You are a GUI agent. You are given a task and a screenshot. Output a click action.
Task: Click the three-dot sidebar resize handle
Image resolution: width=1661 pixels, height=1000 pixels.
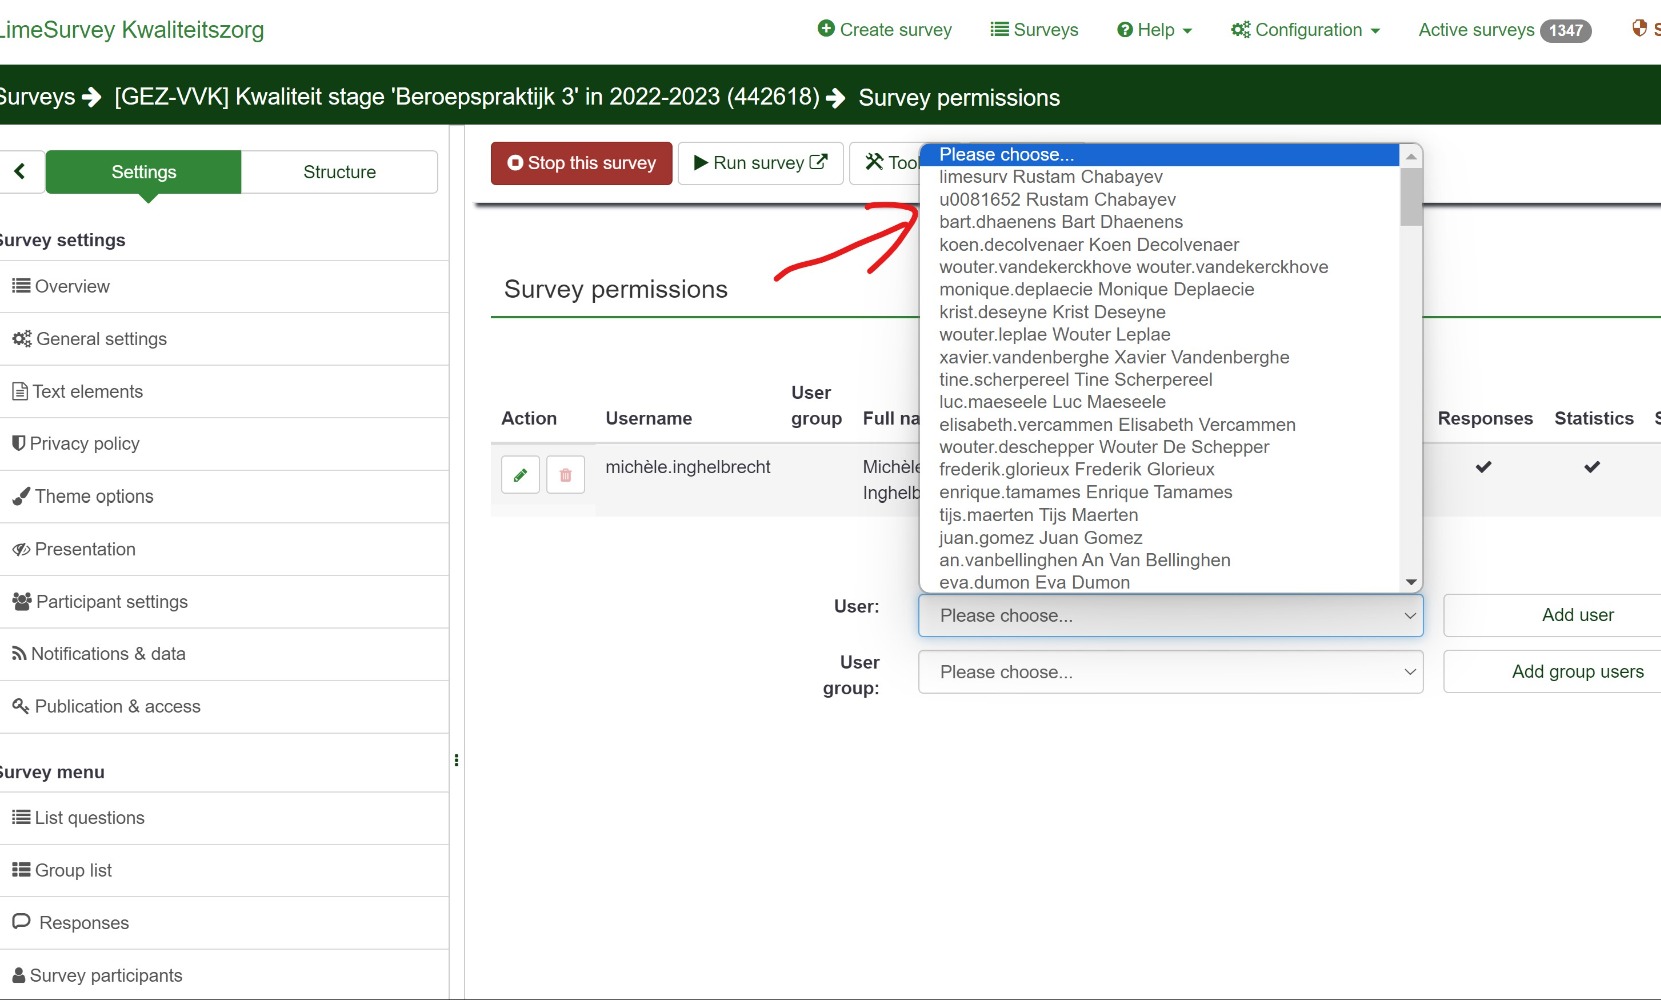point(456,760)
